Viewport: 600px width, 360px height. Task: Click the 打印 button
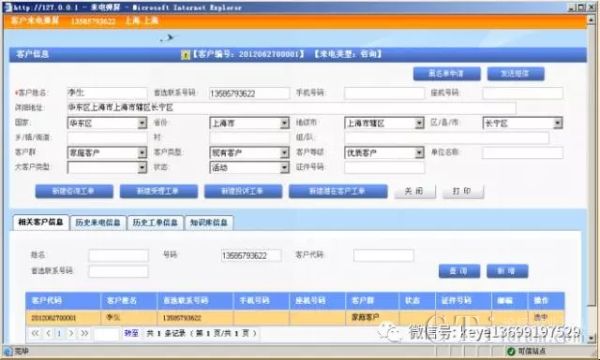(x=463, y=191)
